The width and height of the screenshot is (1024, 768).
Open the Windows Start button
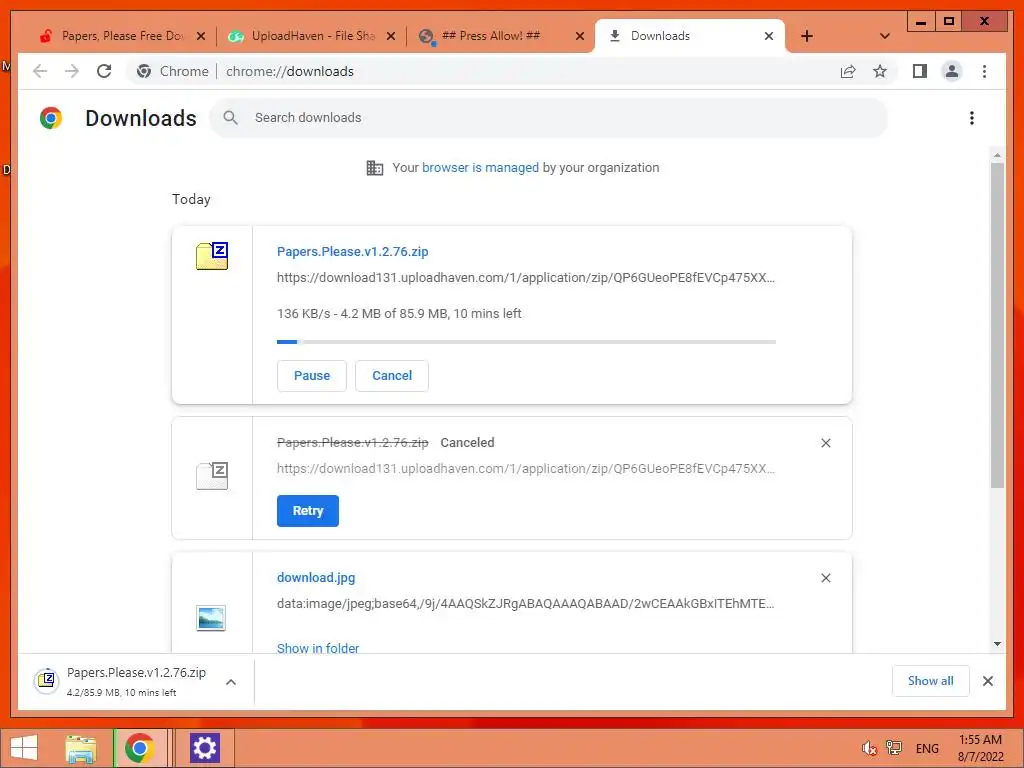(24, 748)
